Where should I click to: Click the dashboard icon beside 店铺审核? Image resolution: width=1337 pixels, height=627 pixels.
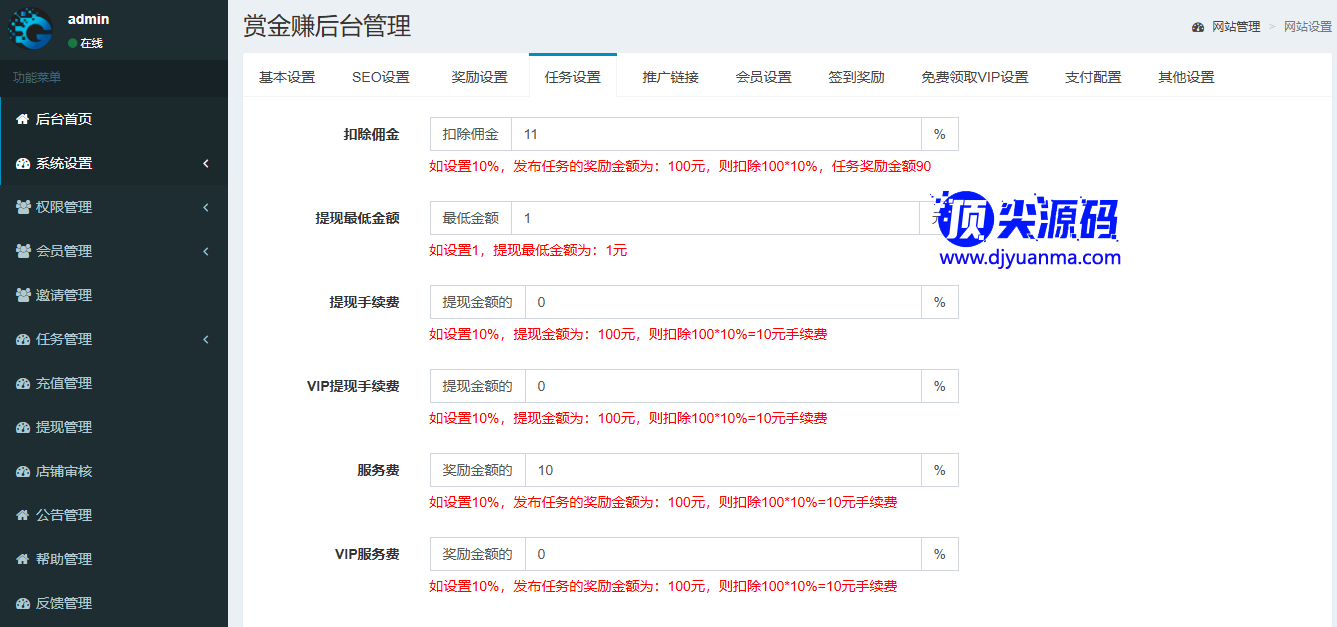pyautogui.click(x=23, y=471)
